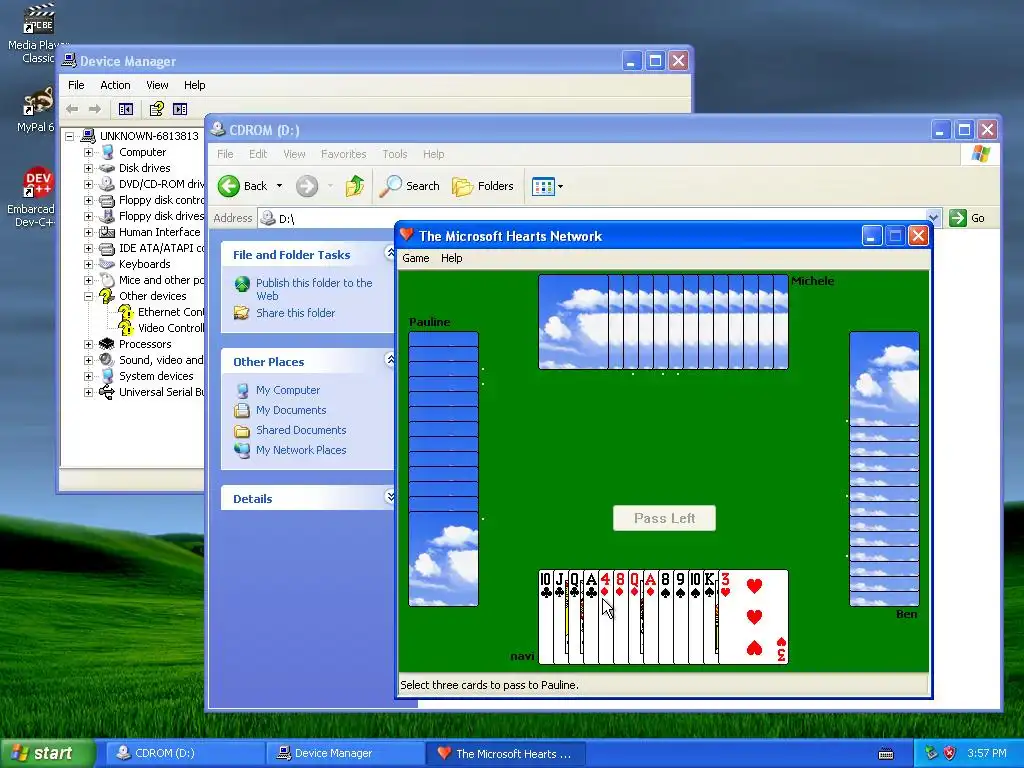The image size is (1024, 768).
Task: Select the Jack of clubs card
Action: (x=560, y=616)
